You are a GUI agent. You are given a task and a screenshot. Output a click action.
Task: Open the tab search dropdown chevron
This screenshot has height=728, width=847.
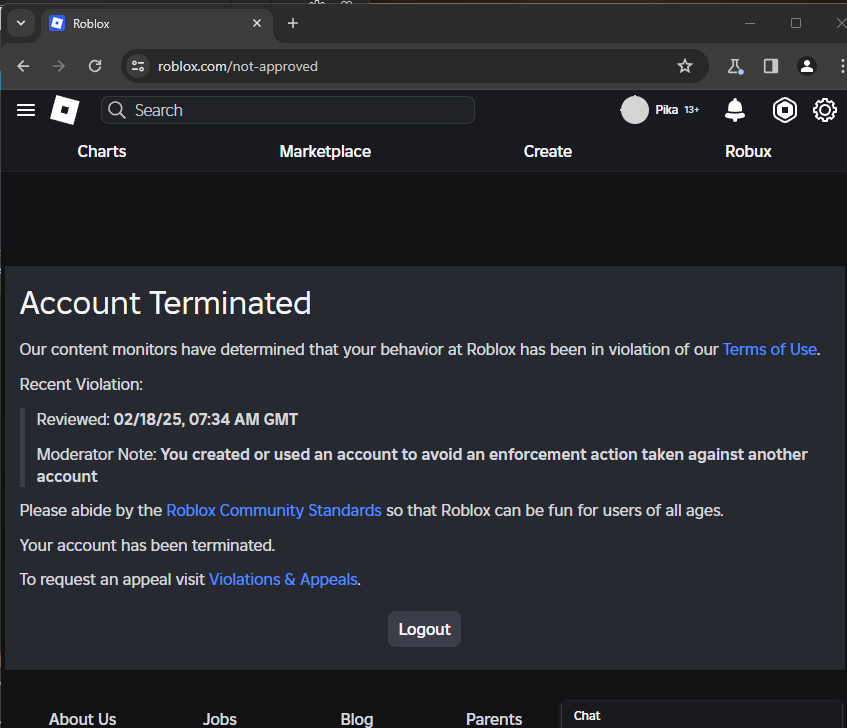click(x=21, y=23)
